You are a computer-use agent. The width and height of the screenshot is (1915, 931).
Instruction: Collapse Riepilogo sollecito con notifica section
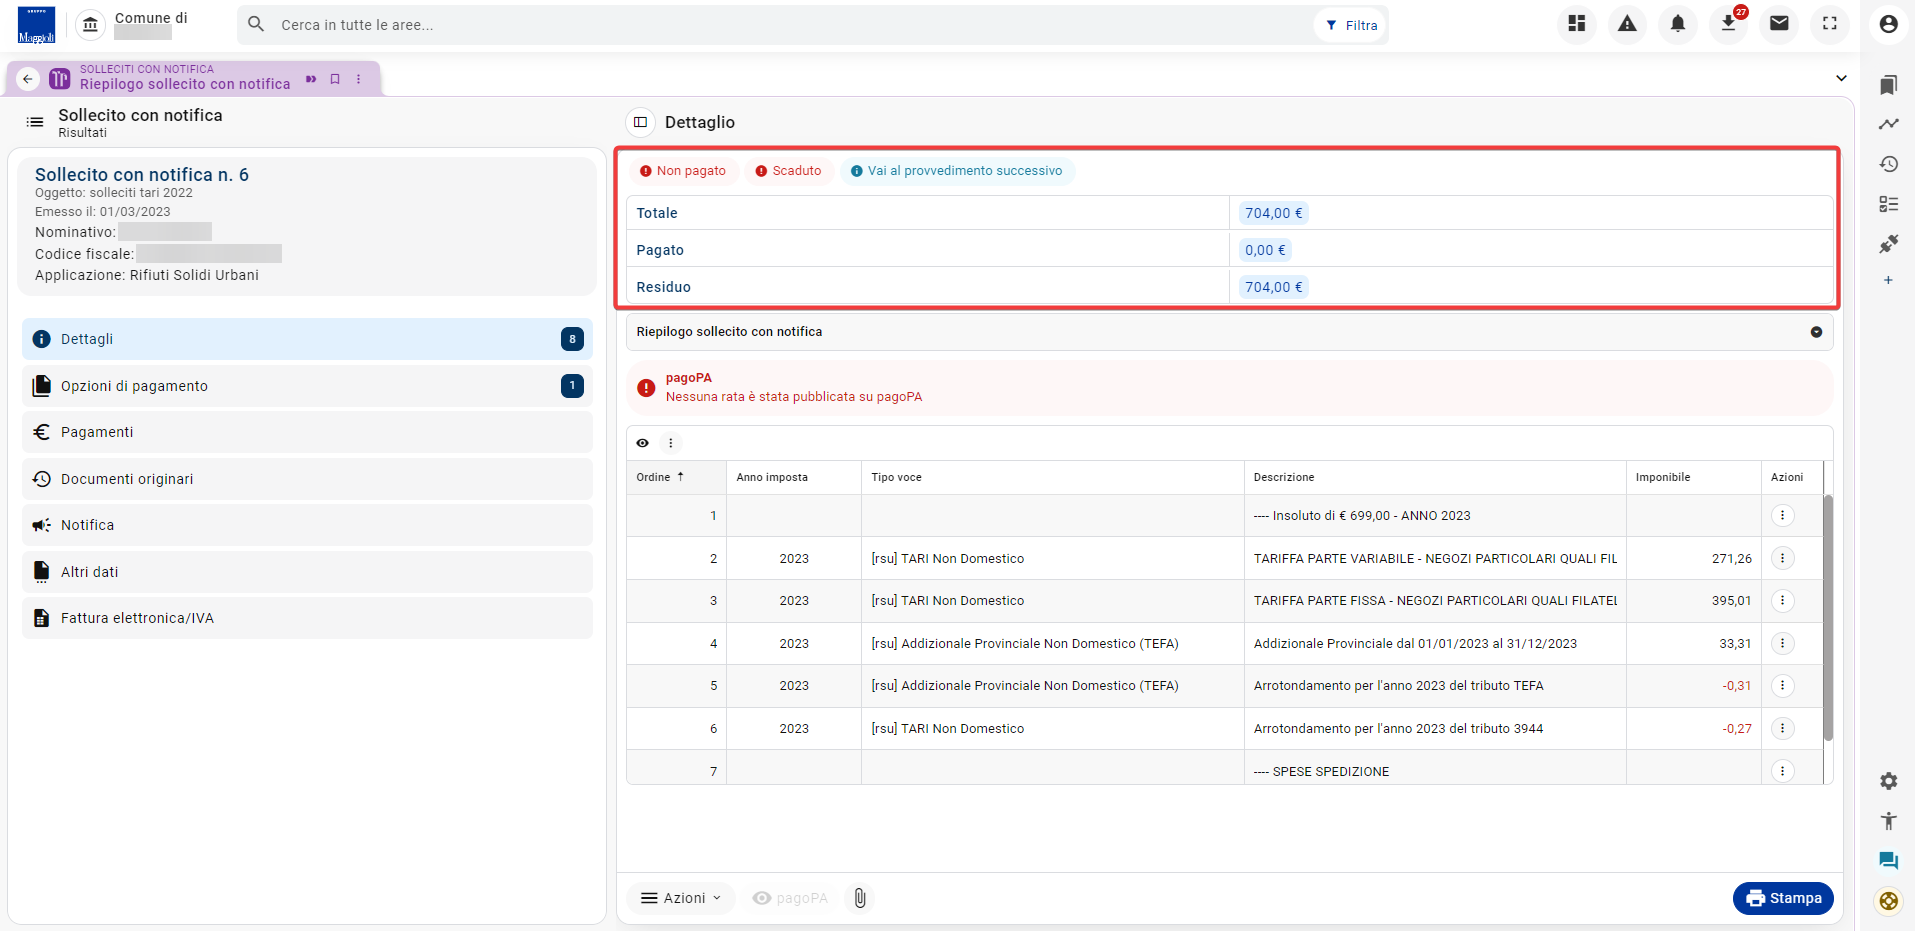[x=1816, y=332]
